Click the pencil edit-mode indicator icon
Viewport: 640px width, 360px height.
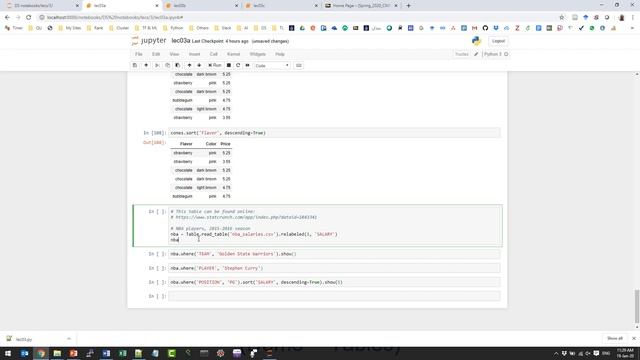point(476,54)
